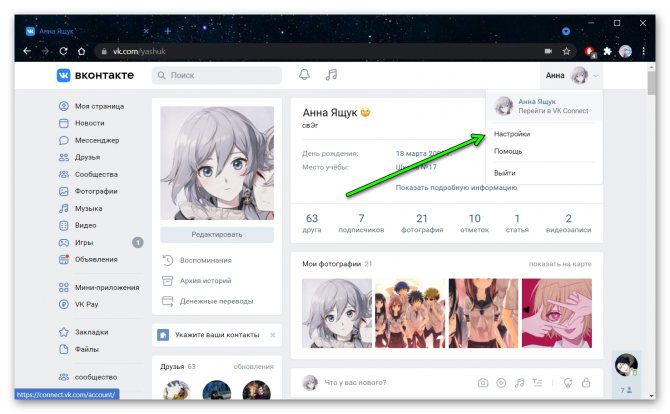Open the pink-background blonde girl photo
The height and width of the screenshot is (414, 670).
coord(557,313)
